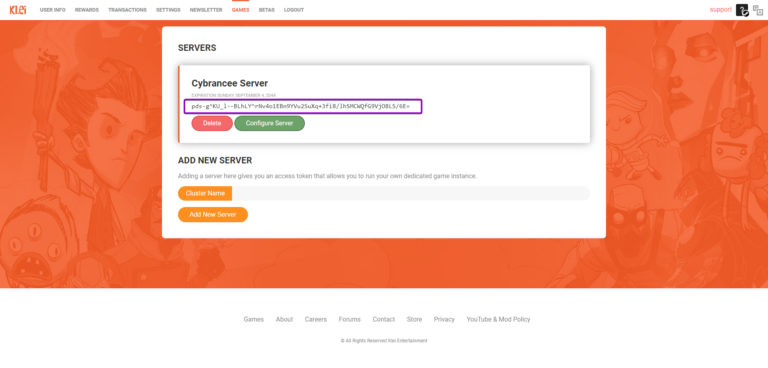Click Configure Server button

(x=269, y=123)
